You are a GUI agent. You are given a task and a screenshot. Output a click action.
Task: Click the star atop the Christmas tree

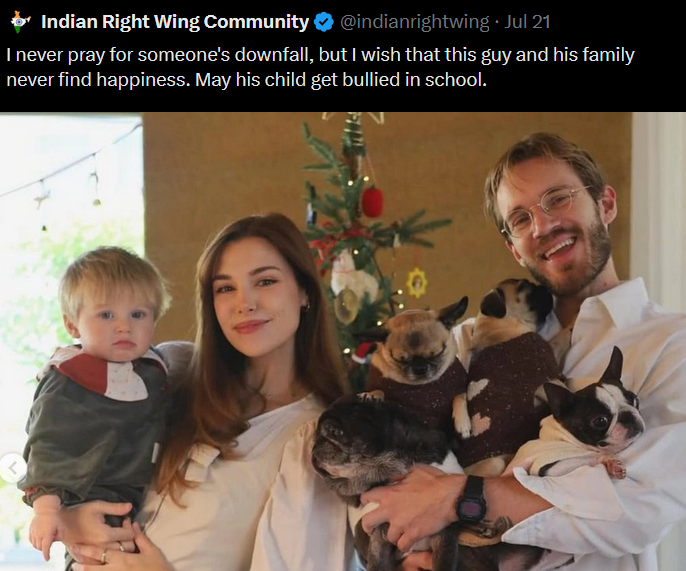354,117
